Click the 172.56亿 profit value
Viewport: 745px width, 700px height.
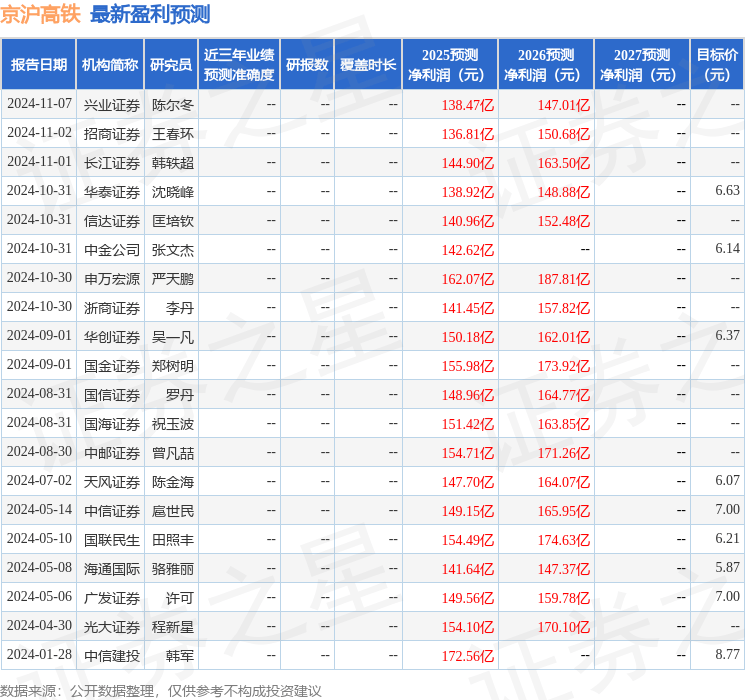tap(468, 656)
